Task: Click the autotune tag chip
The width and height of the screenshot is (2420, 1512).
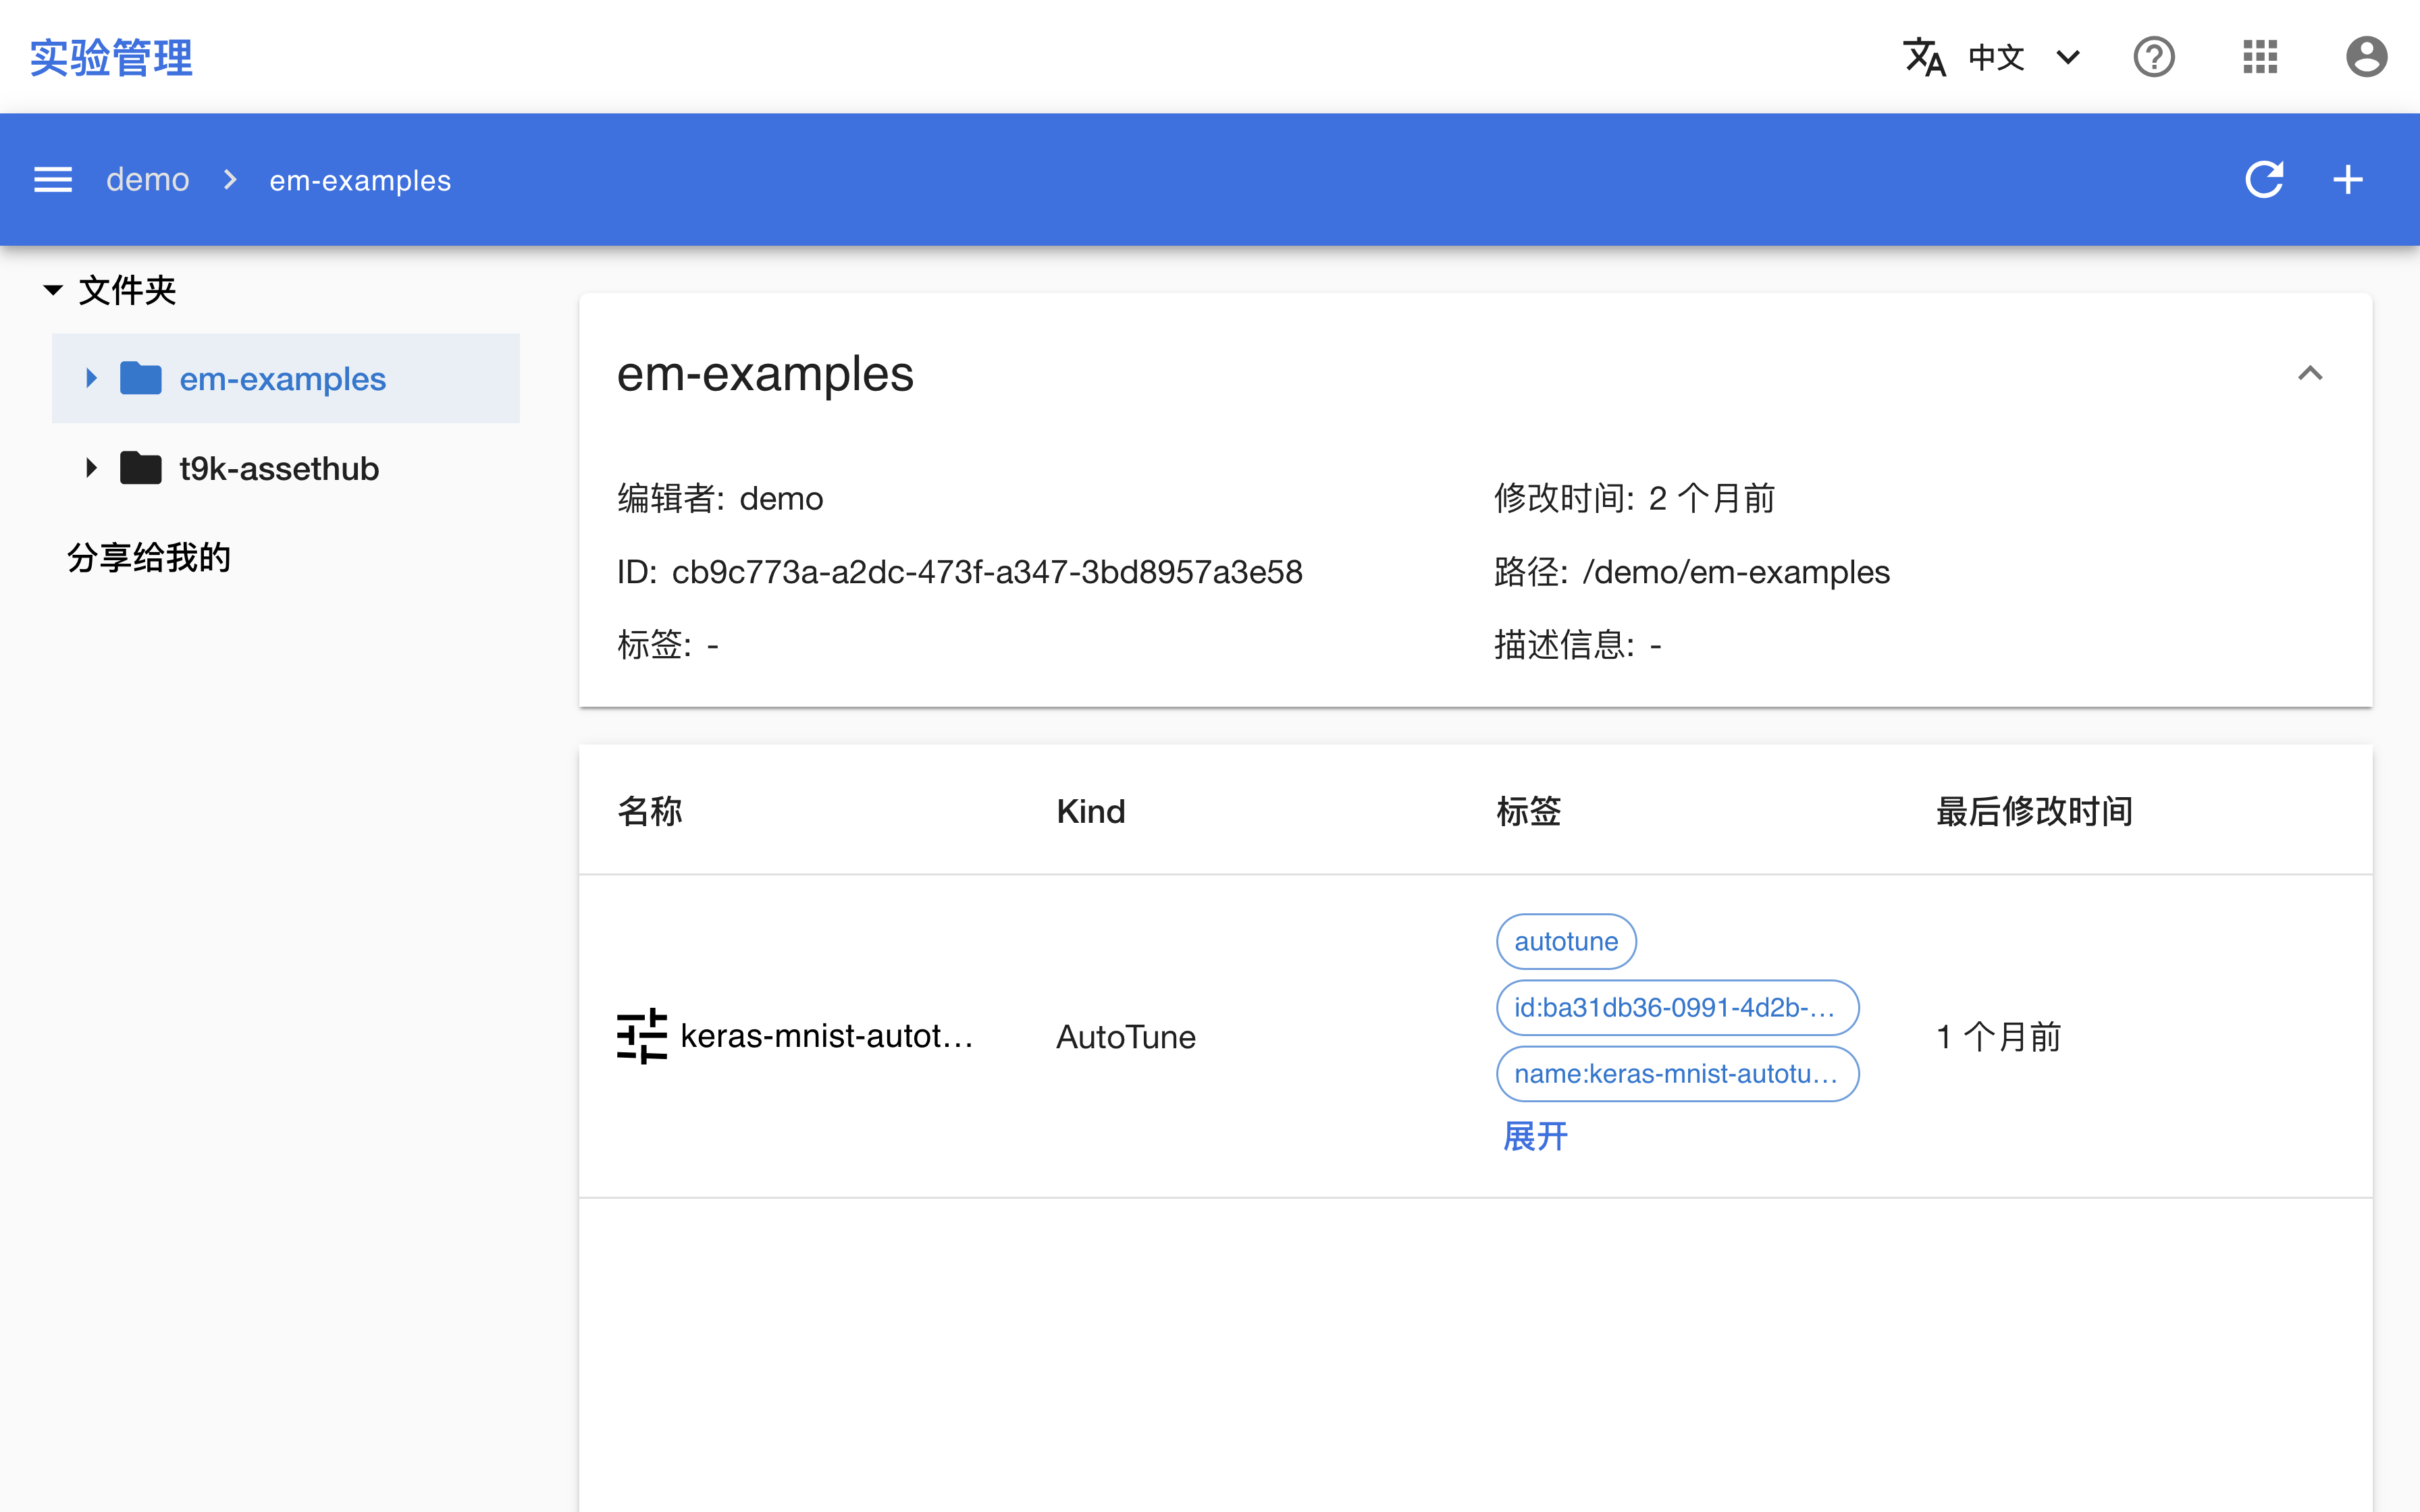Action: pos(1566,941)
